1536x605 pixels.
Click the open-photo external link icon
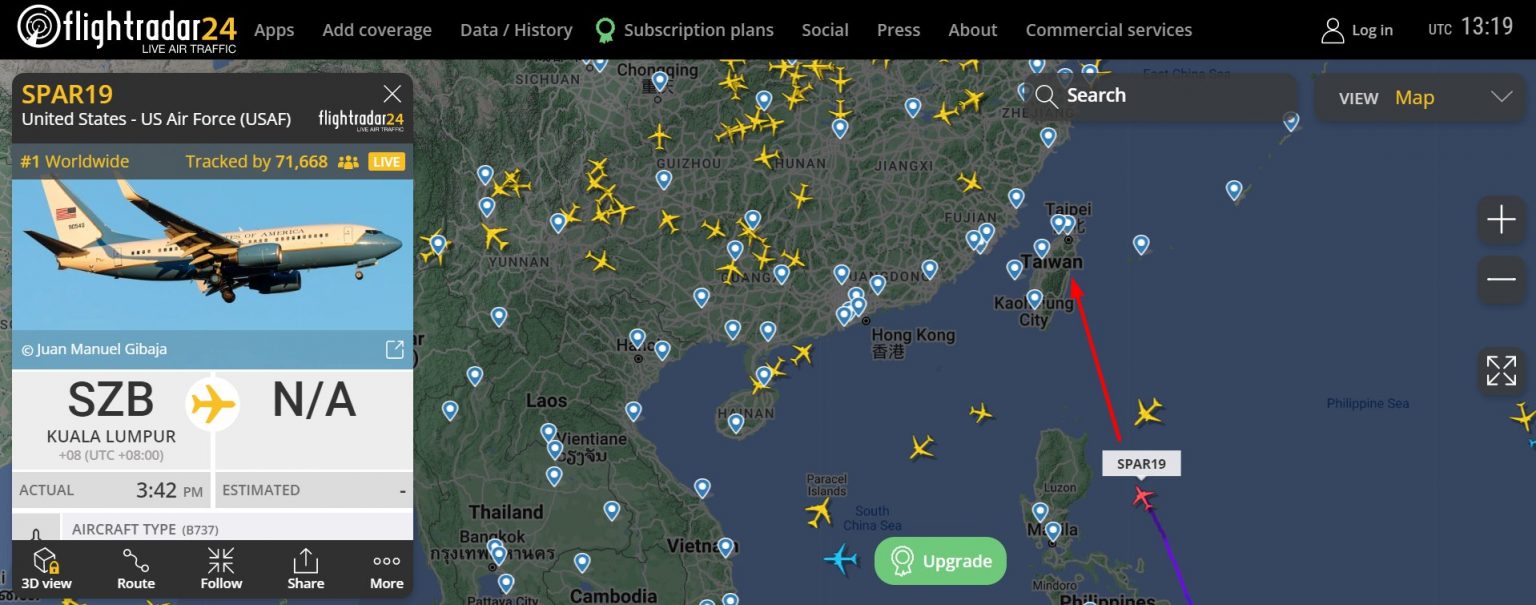[x=395, y=349]
